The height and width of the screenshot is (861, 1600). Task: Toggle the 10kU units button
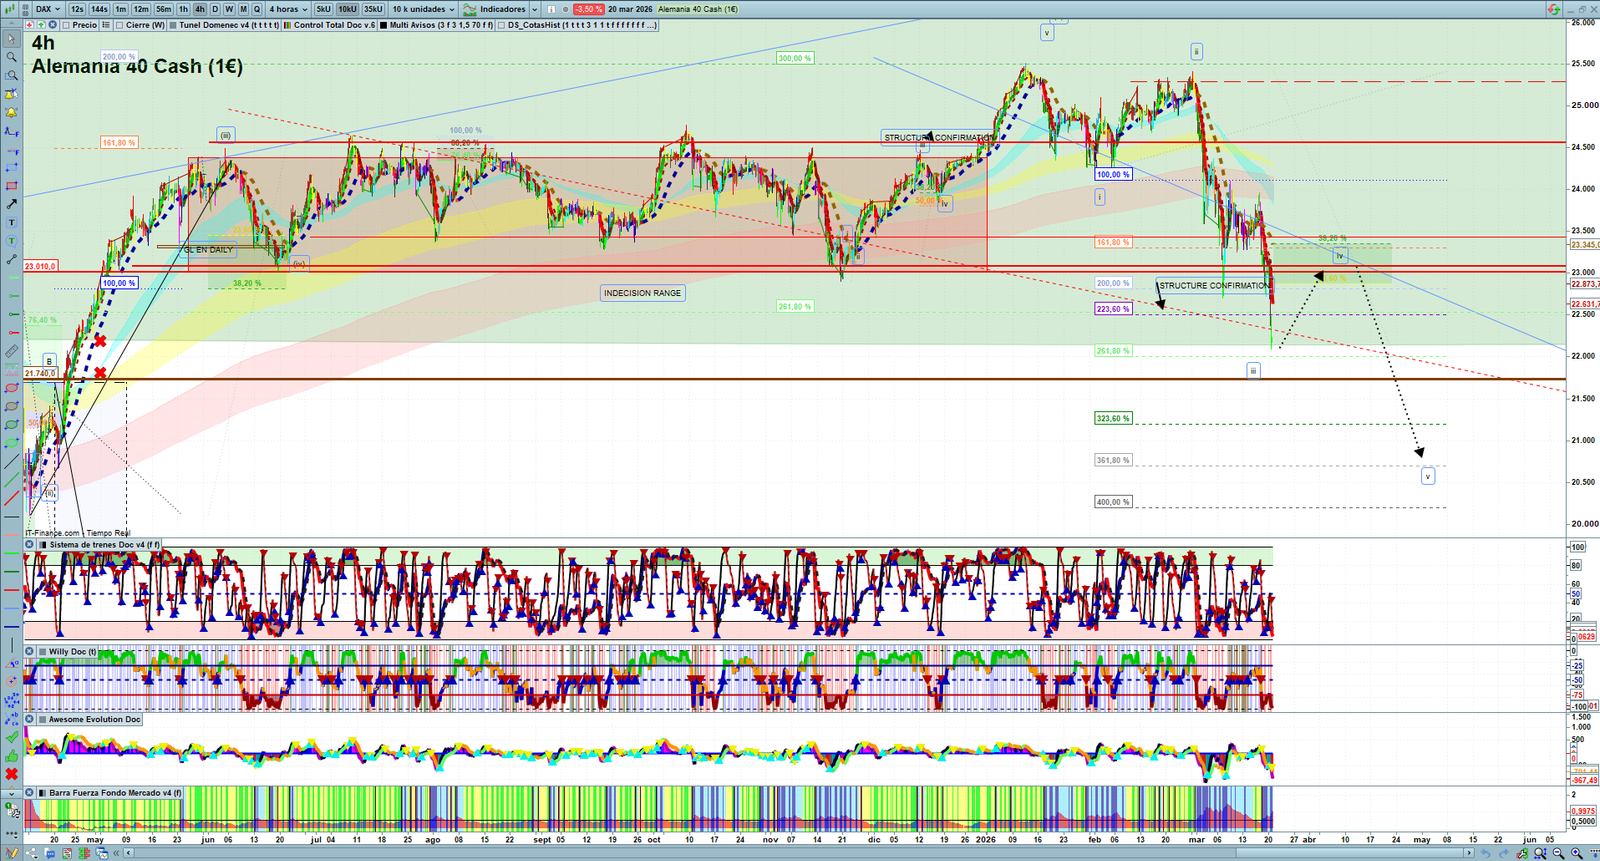[348, 9]
